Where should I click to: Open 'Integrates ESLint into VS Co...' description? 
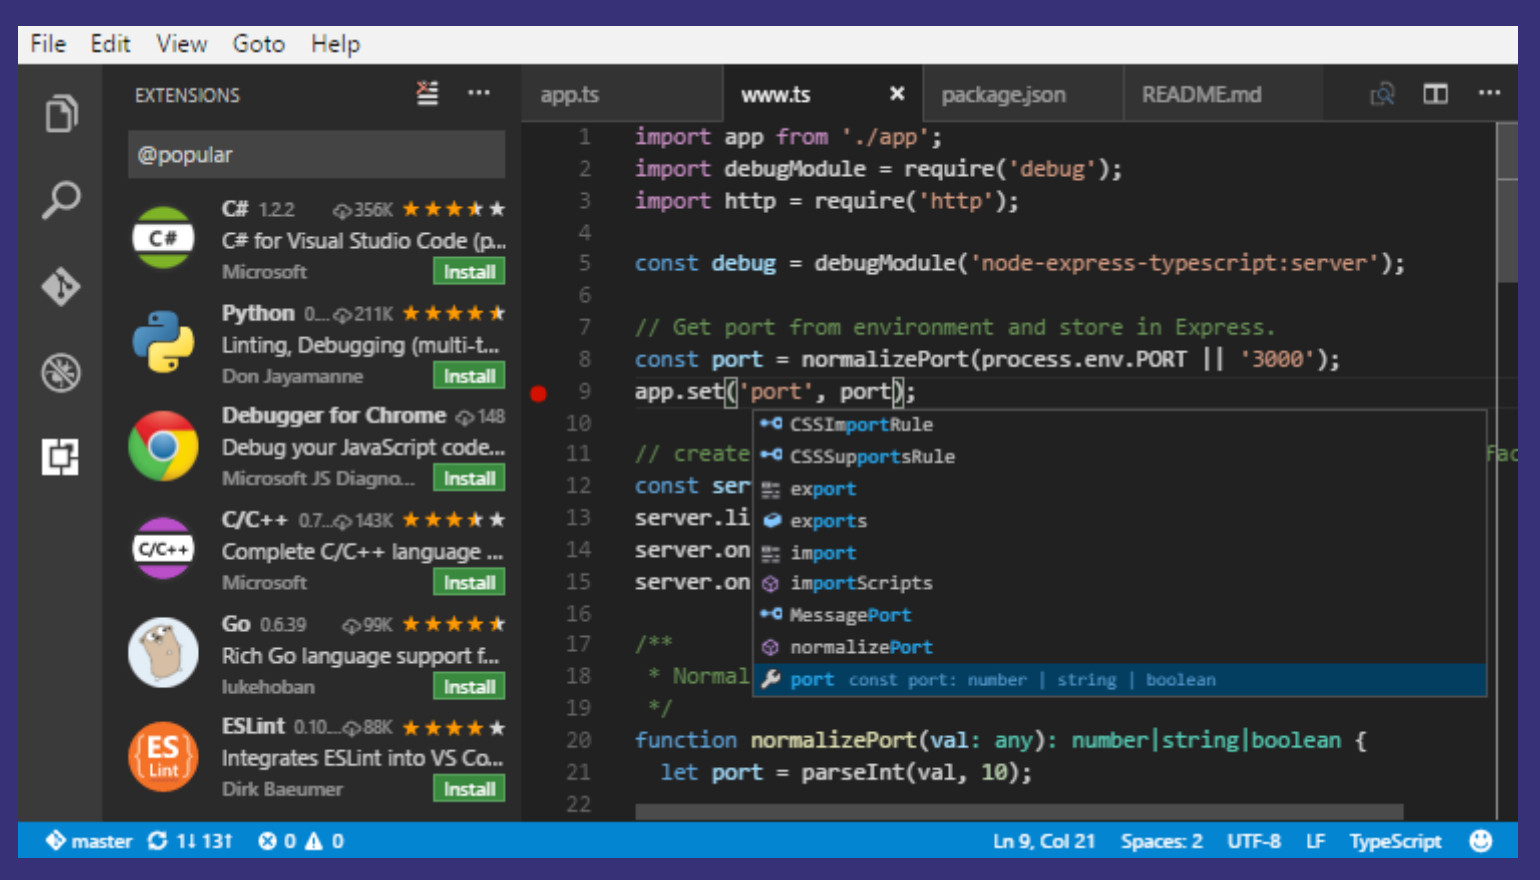click(362, 759)
